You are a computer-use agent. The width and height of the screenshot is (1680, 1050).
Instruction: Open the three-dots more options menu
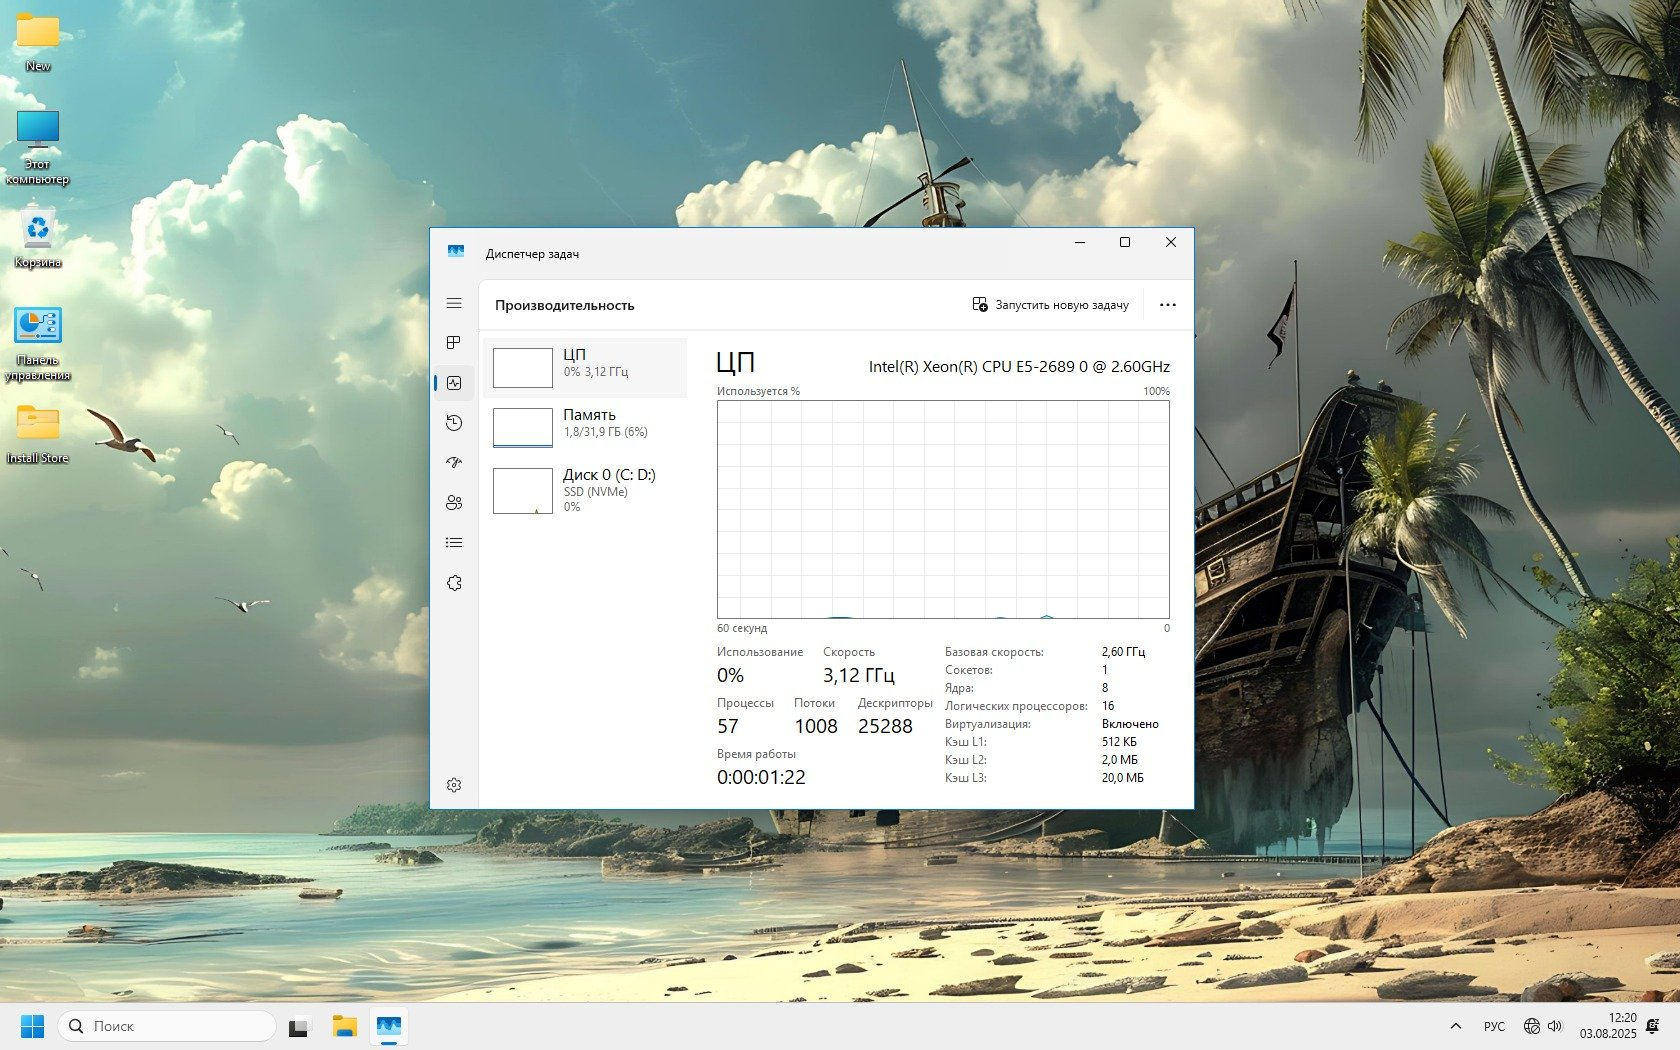pyautogui.click(x=1167, y=305)
